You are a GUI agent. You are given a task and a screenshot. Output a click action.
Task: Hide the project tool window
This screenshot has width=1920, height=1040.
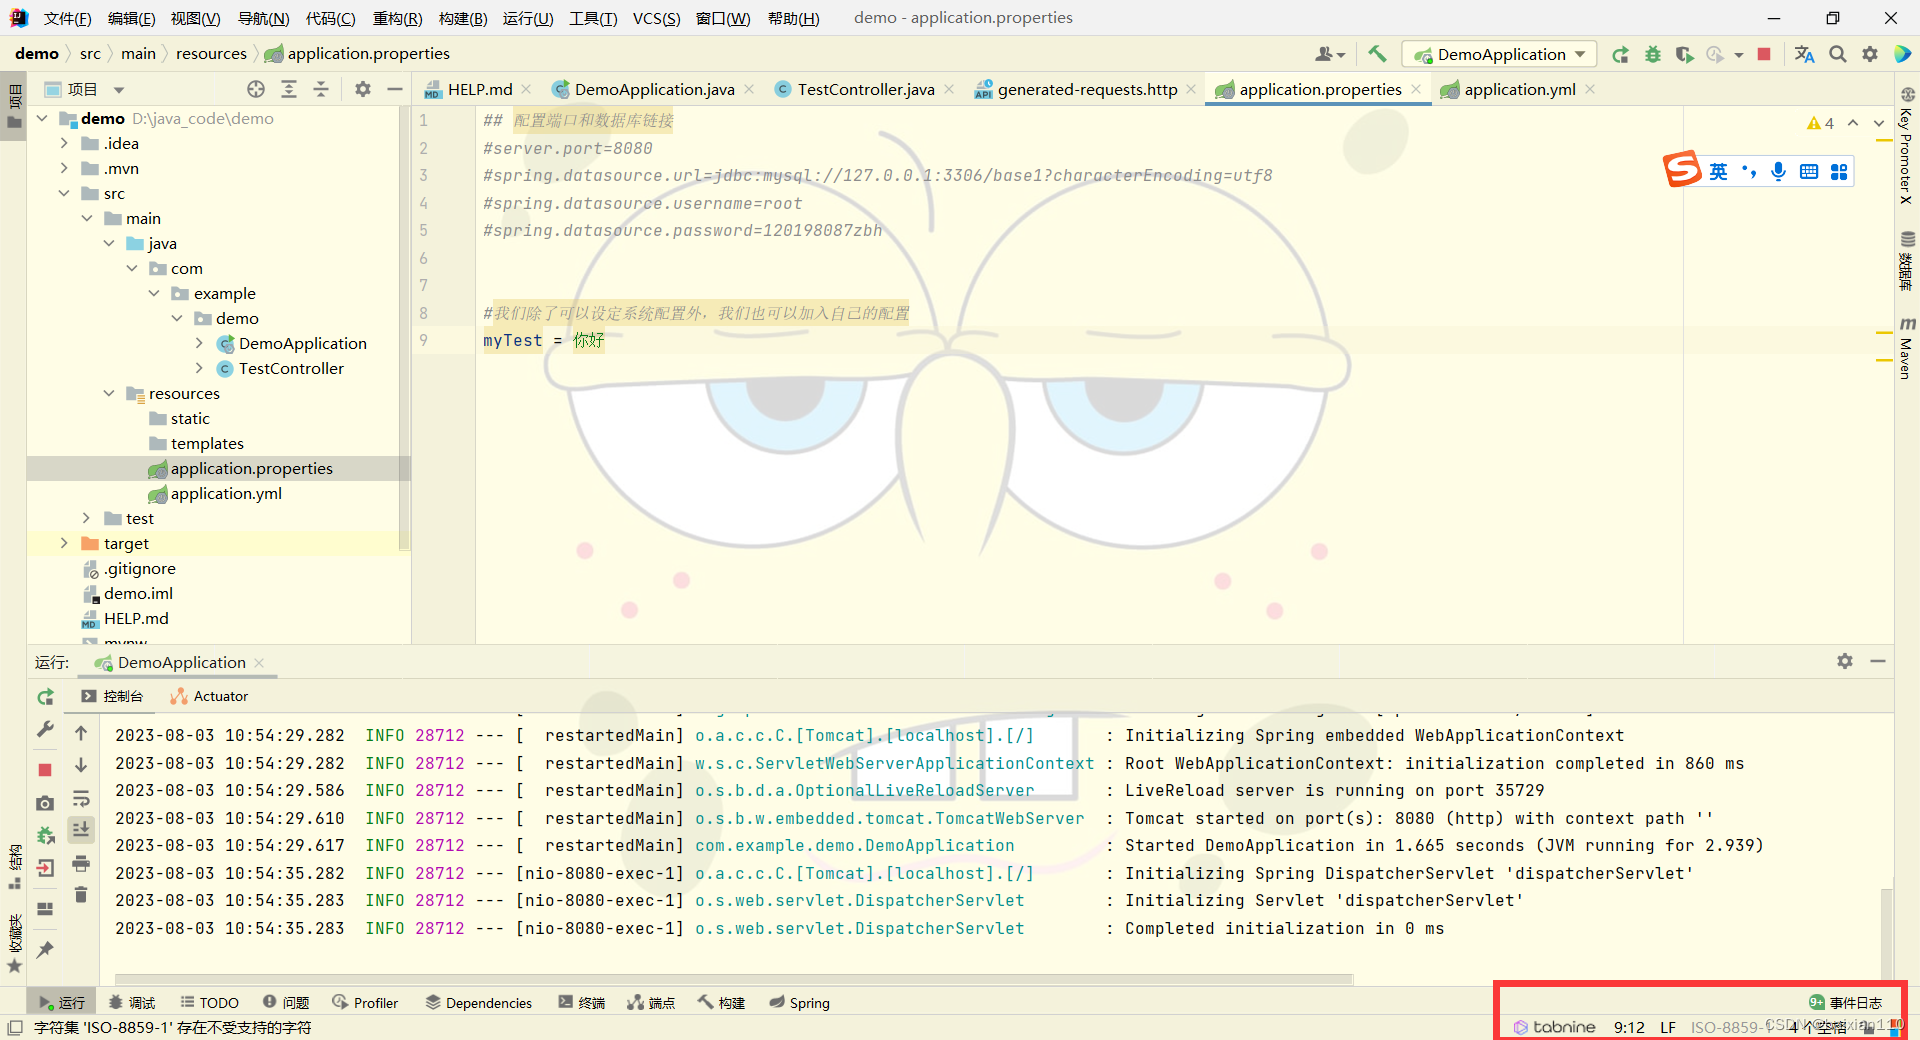point(395,89)
